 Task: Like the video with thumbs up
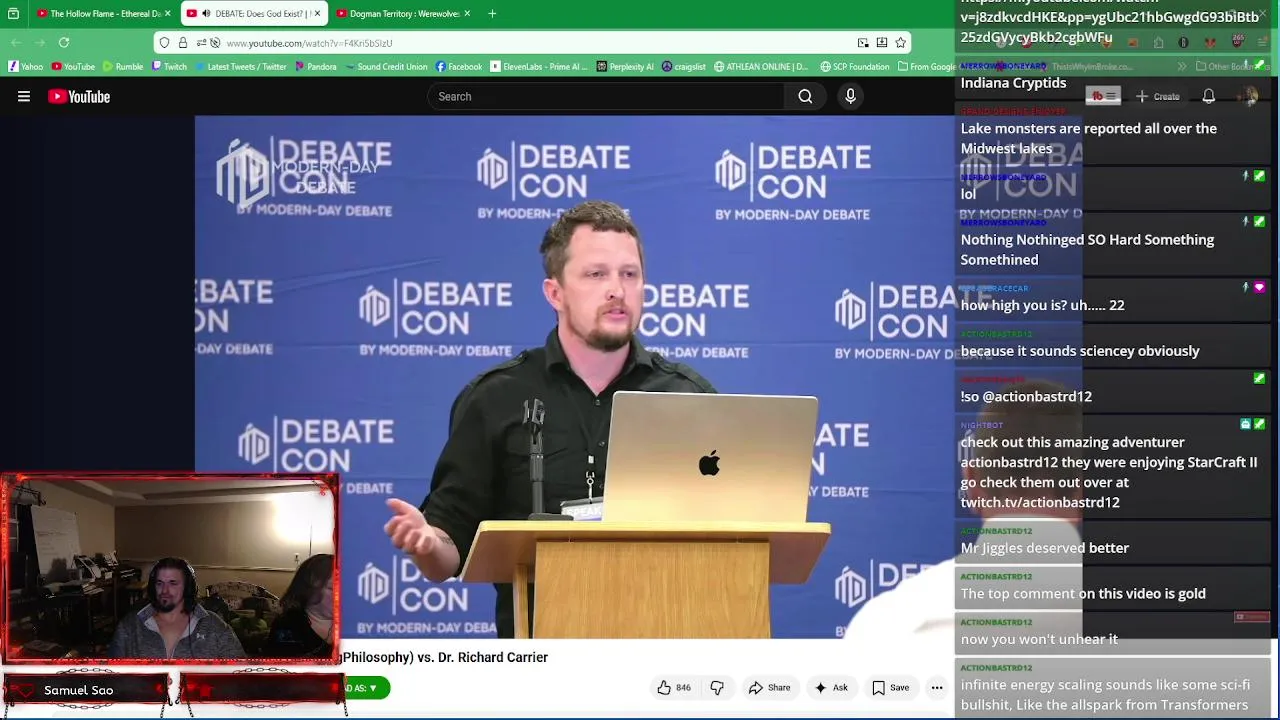[664, 688]
